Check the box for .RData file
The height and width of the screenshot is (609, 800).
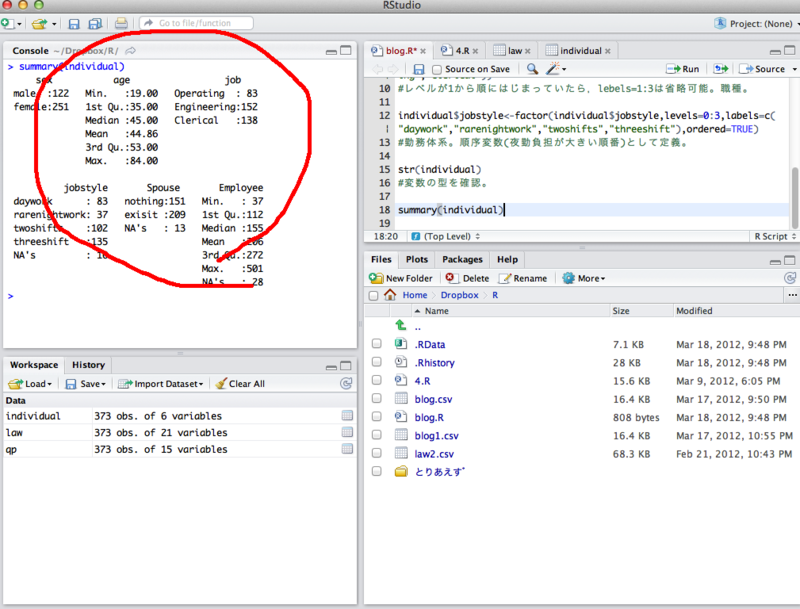pos(377,344)
